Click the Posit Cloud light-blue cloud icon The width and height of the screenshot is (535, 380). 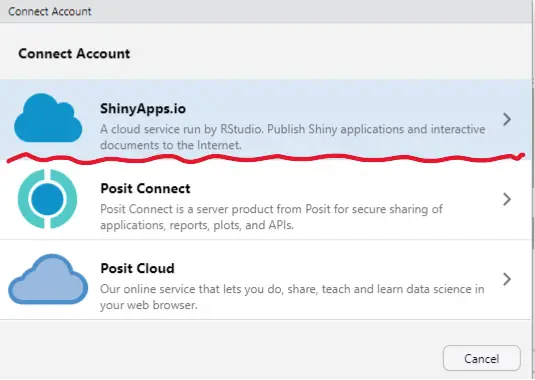pyautogui.click(x=48, y=279)
